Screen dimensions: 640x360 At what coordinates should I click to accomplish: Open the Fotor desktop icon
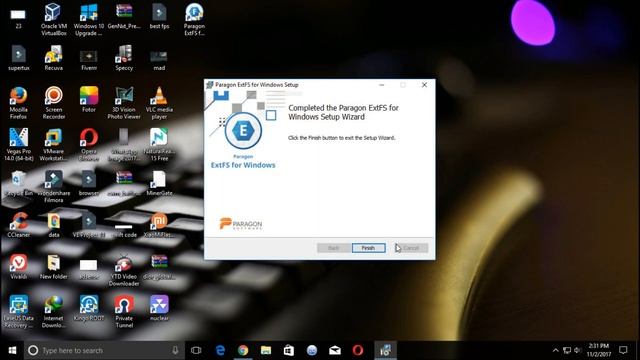(x=89, y=99)
